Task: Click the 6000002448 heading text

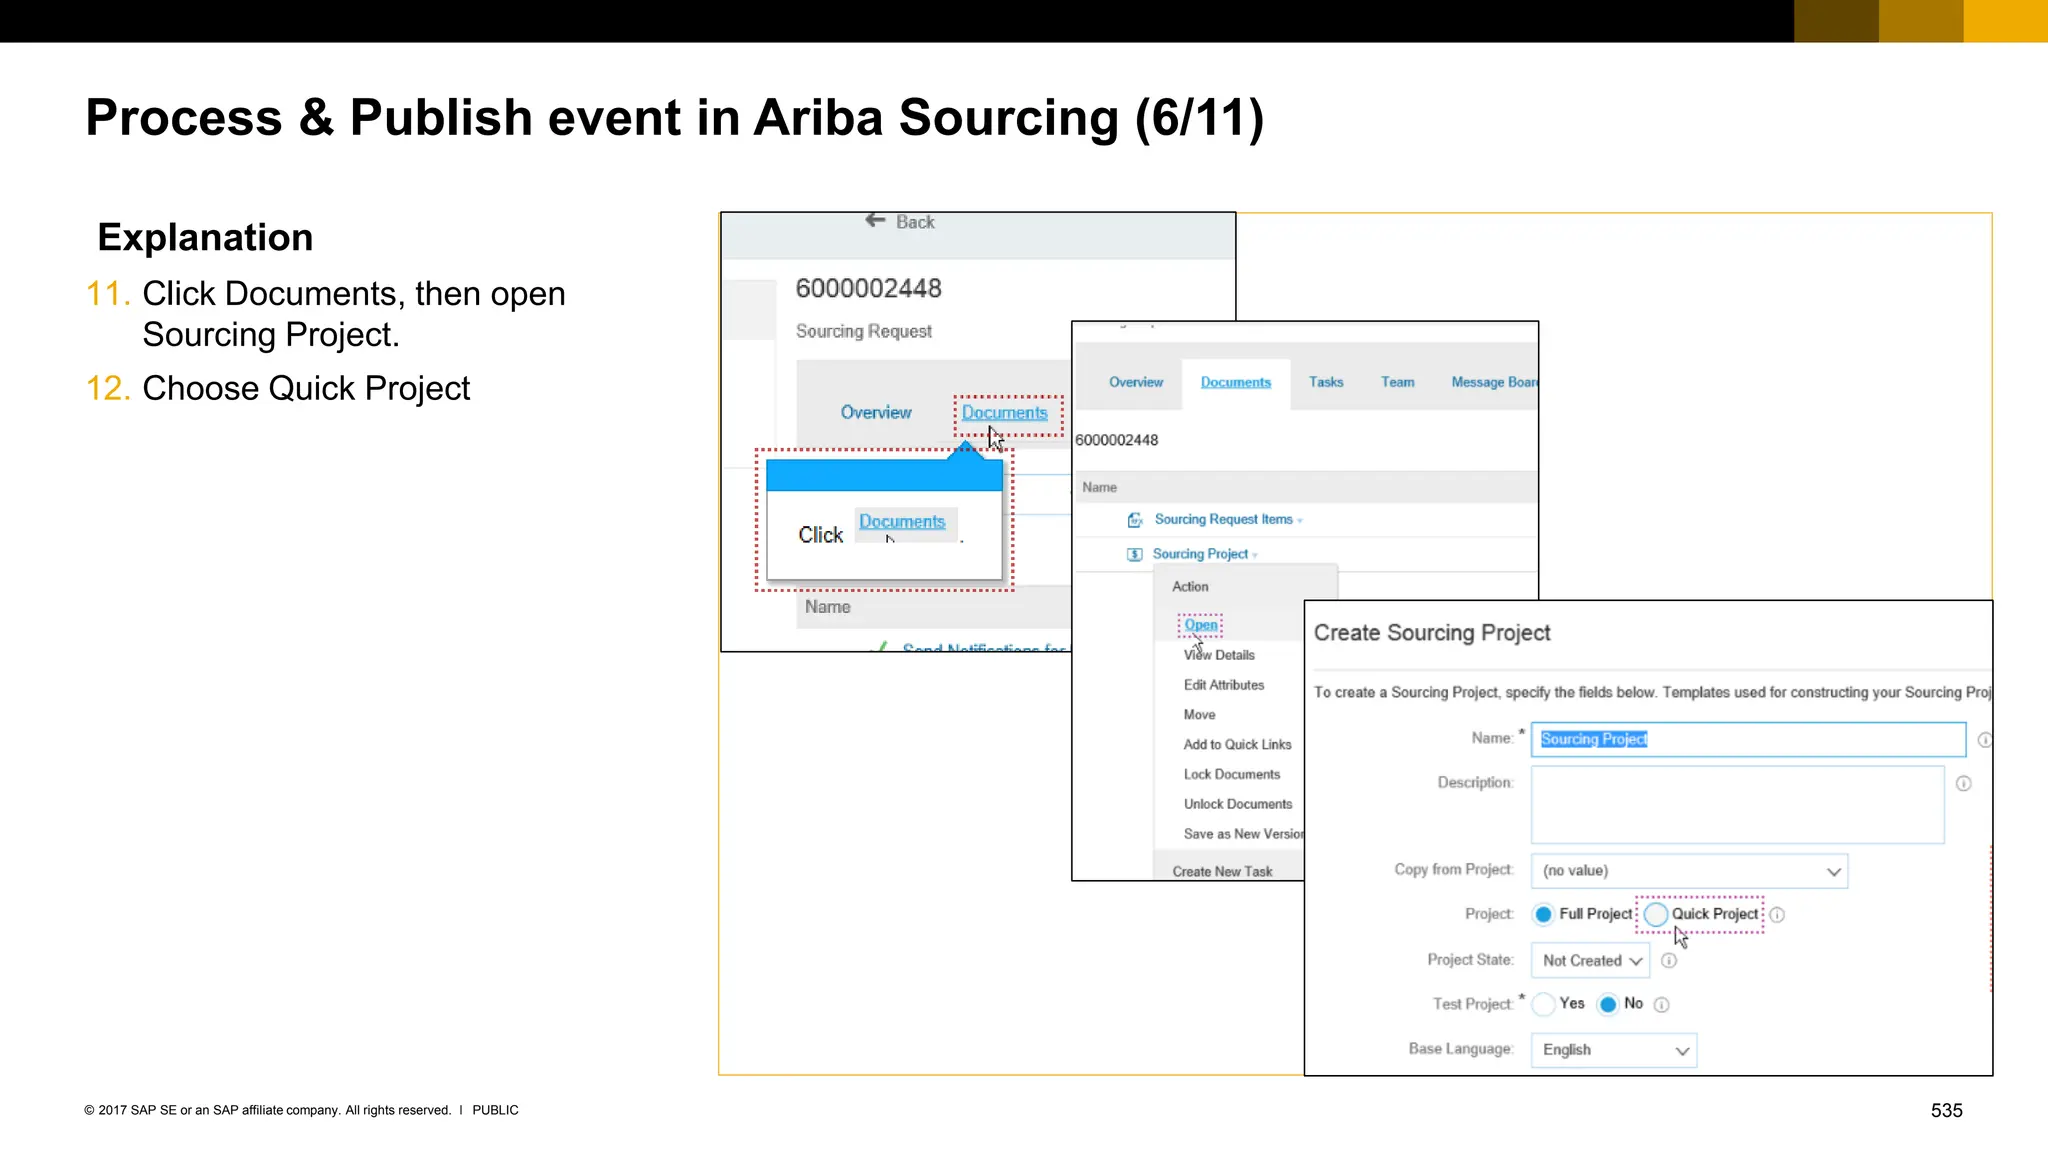Action: (868, 288)
